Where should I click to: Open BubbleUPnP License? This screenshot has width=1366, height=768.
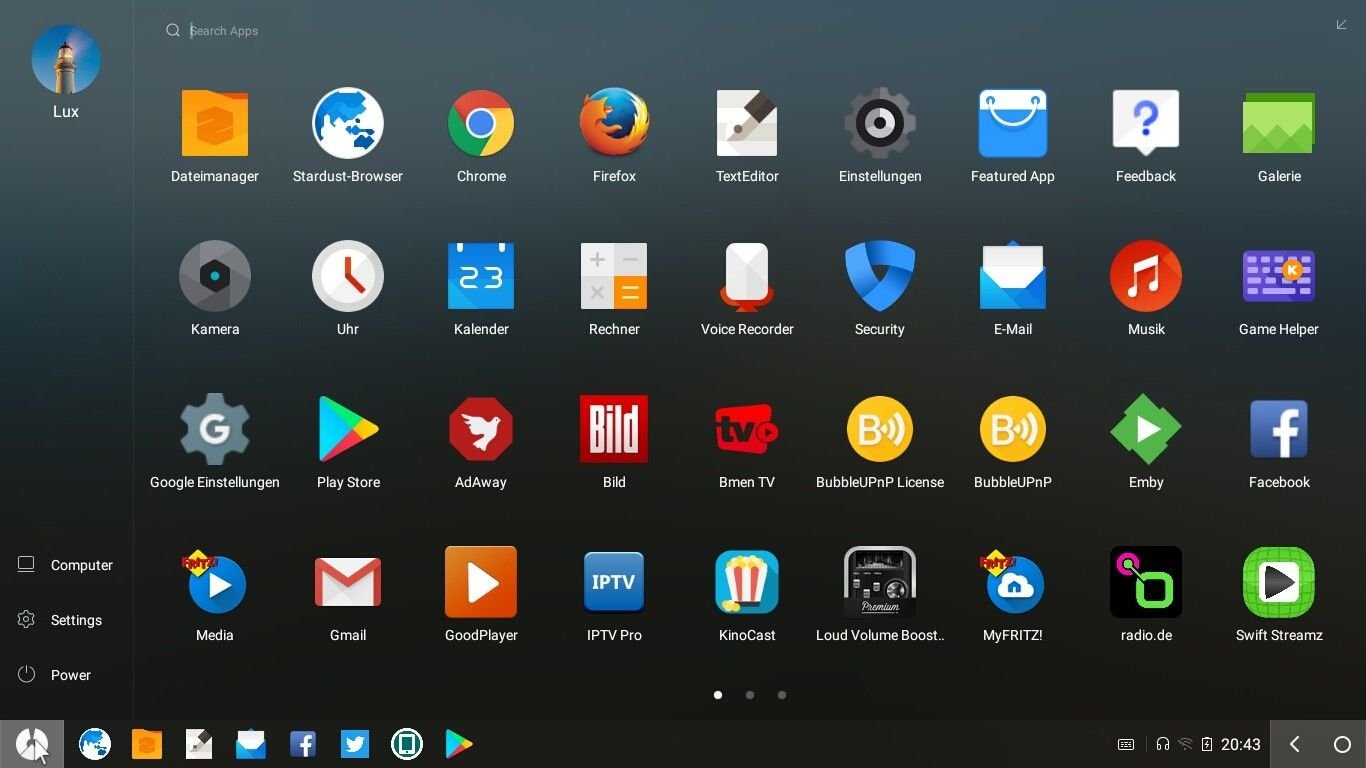[x=880, y=429]
